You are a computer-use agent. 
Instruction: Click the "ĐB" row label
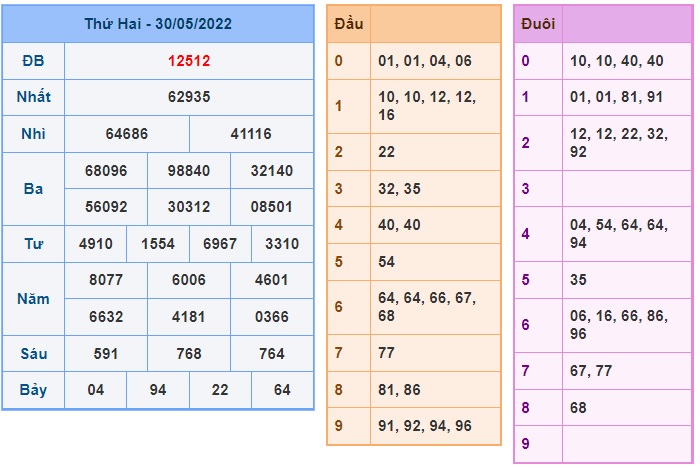click(x=33, y=61)
